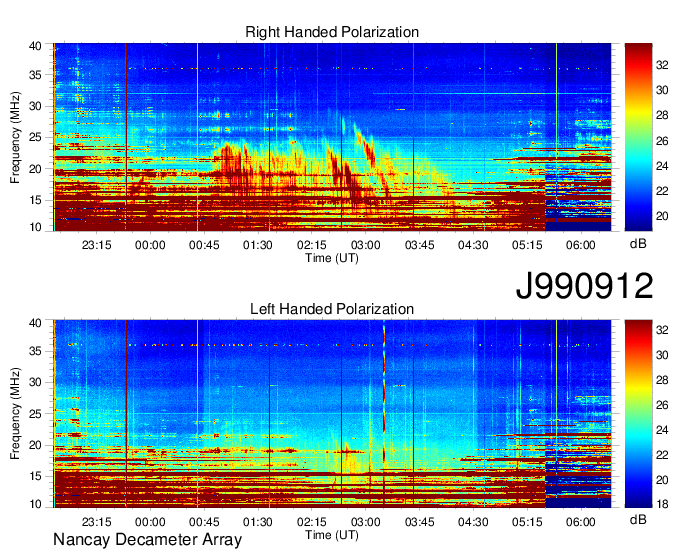Click "40" frequency tick on left-handed plot

(x=36, y=323)
